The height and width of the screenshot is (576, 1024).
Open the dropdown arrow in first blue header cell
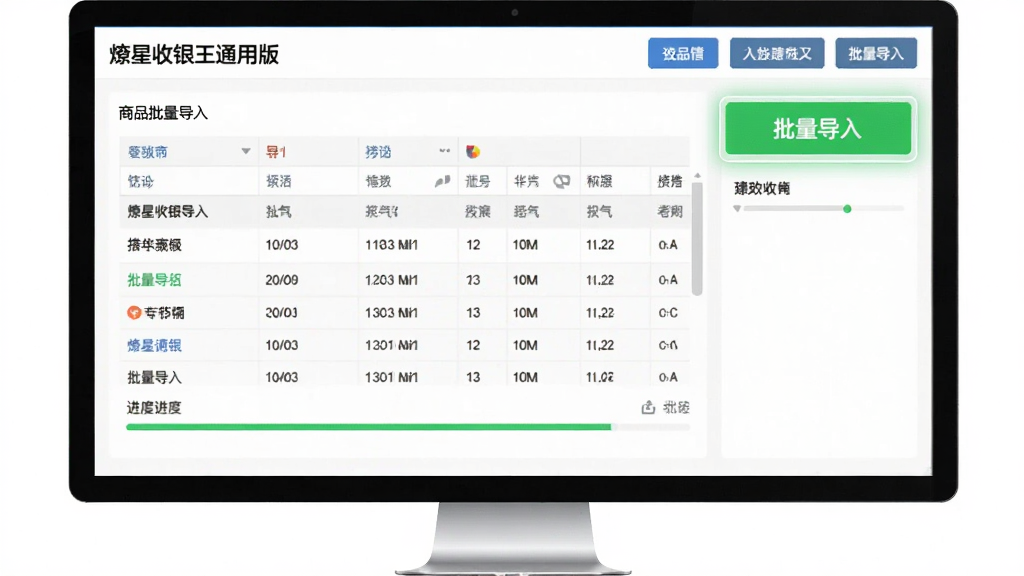click(x=246, y=152)
